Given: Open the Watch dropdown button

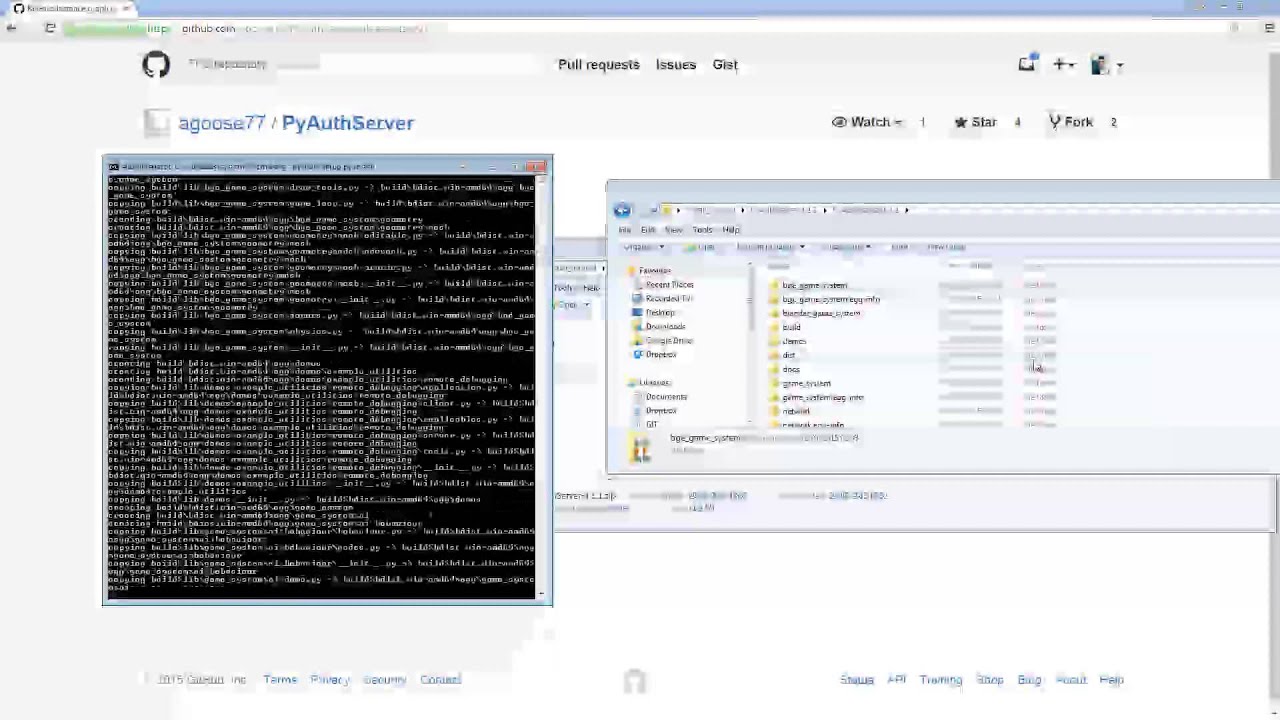Looking at the screenshot, I should coord(868,122).
